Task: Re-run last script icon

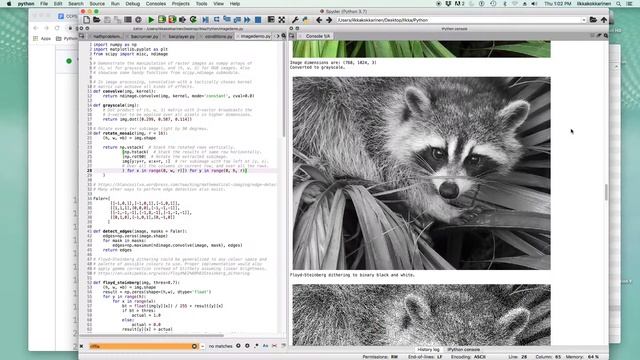Action: coord(193,20)
